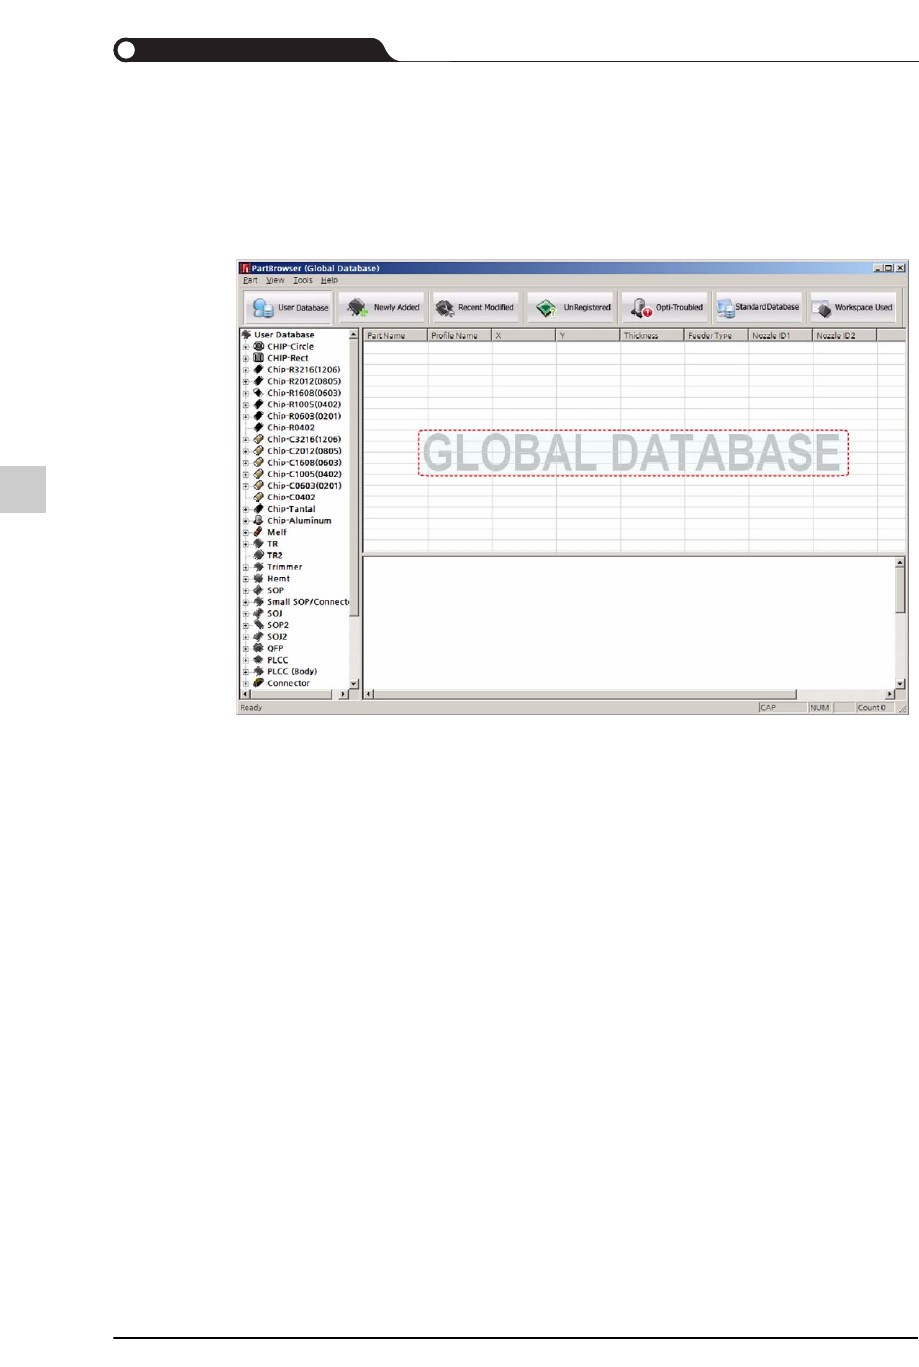
Task: Open the View menu
Action: click(275, 280)
